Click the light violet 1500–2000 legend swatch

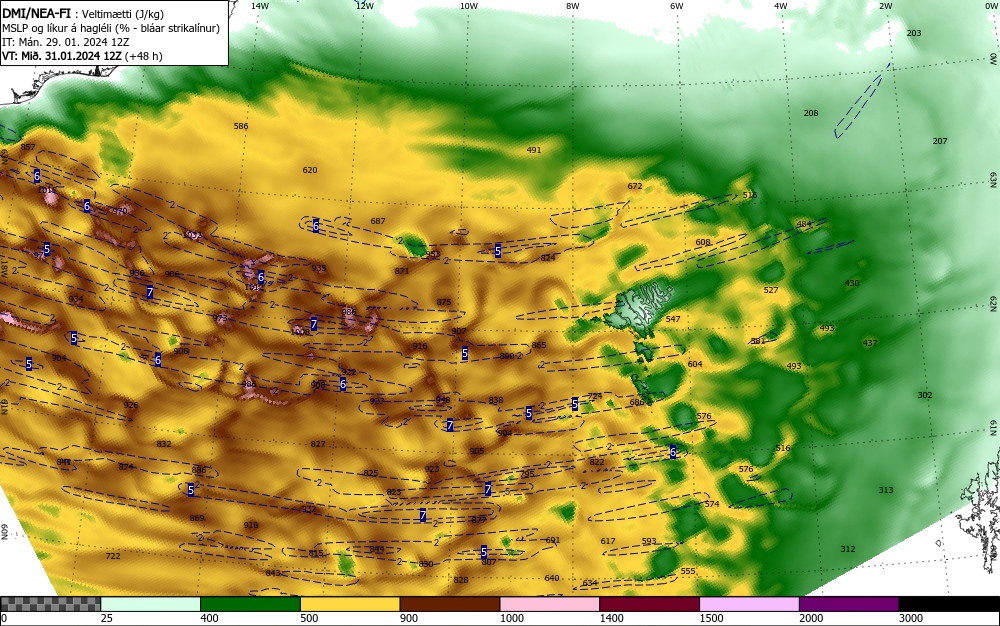click(x=749, y=604)
